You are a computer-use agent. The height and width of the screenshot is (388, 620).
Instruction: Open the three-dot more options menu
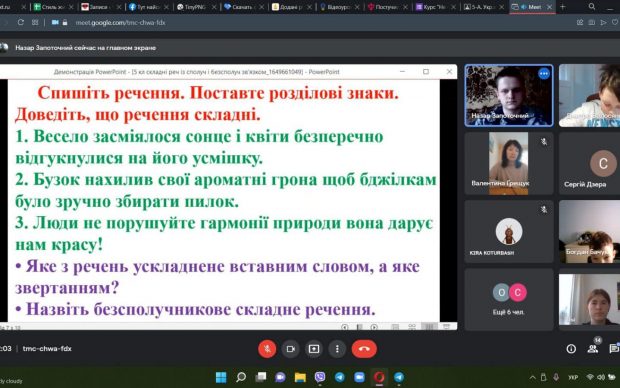[x=337, y=349]
